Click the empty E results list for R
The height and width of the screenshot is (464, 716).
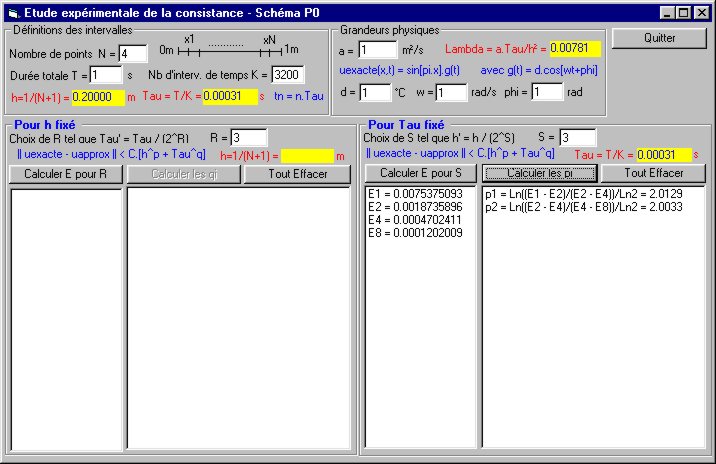(67, 319)
